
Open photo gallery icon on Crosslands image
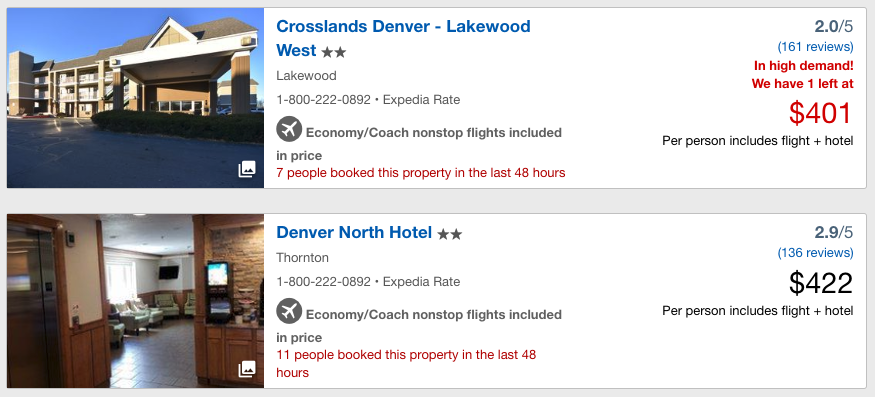click(247, 169)
